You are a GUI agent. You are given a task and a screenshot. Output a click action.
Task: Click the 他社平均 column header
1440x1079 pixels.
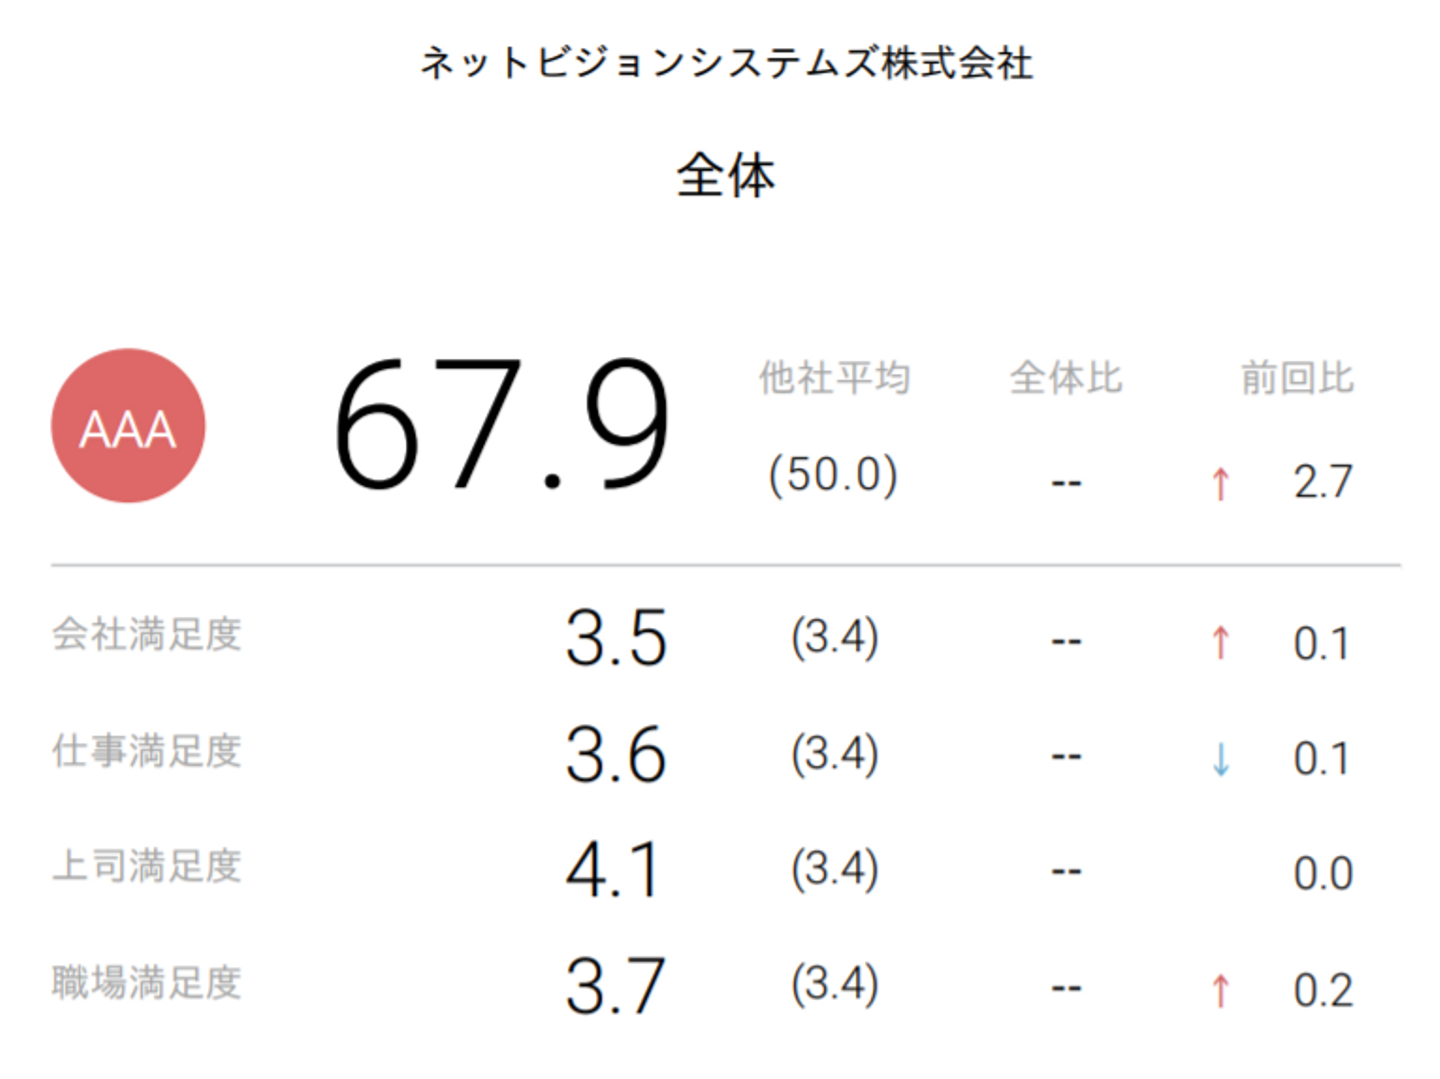click(x=834, y=379)
